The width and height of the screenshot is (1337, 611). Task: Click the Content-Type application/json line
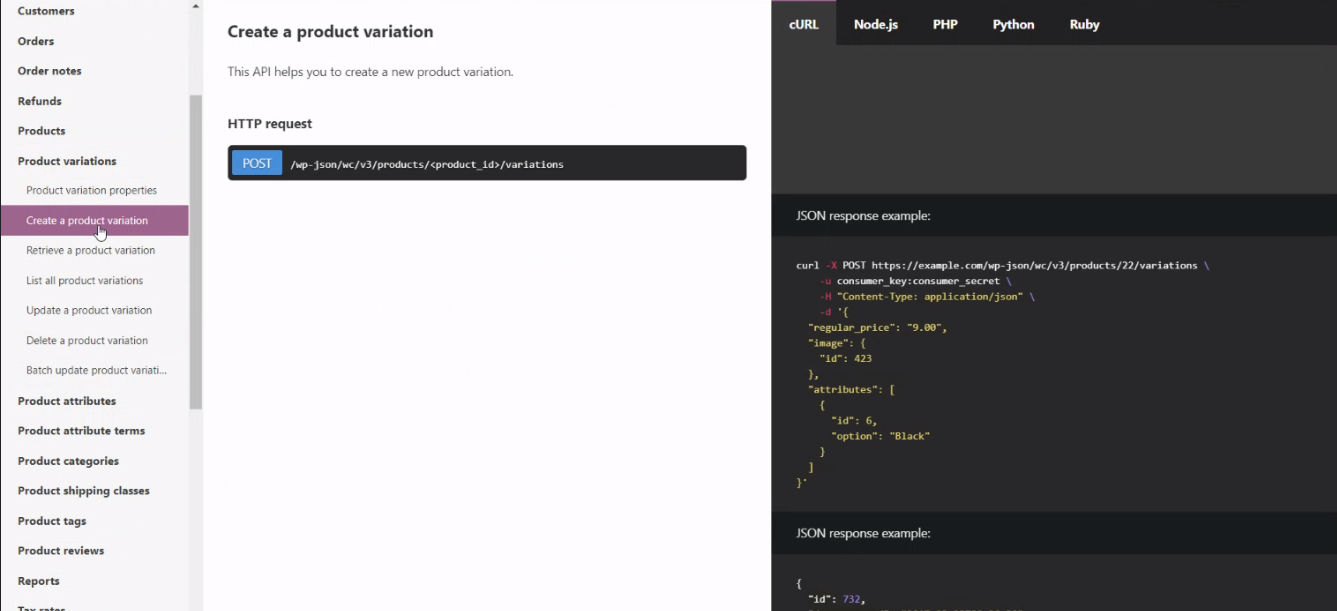tap(927, 297)
